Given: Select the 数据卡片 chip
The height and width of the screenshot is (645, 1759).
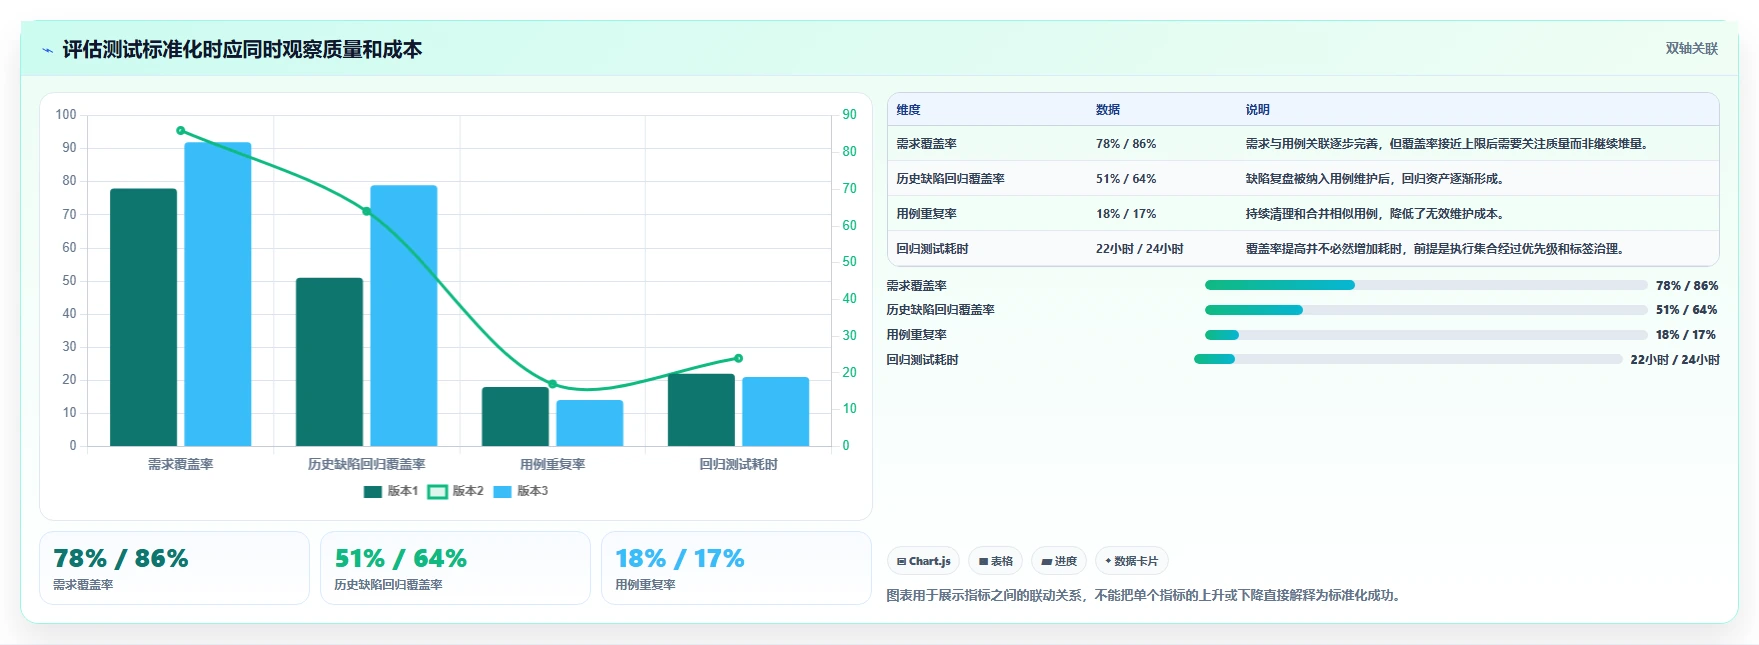Looking at the screenshot, I should click(1132, 561).
